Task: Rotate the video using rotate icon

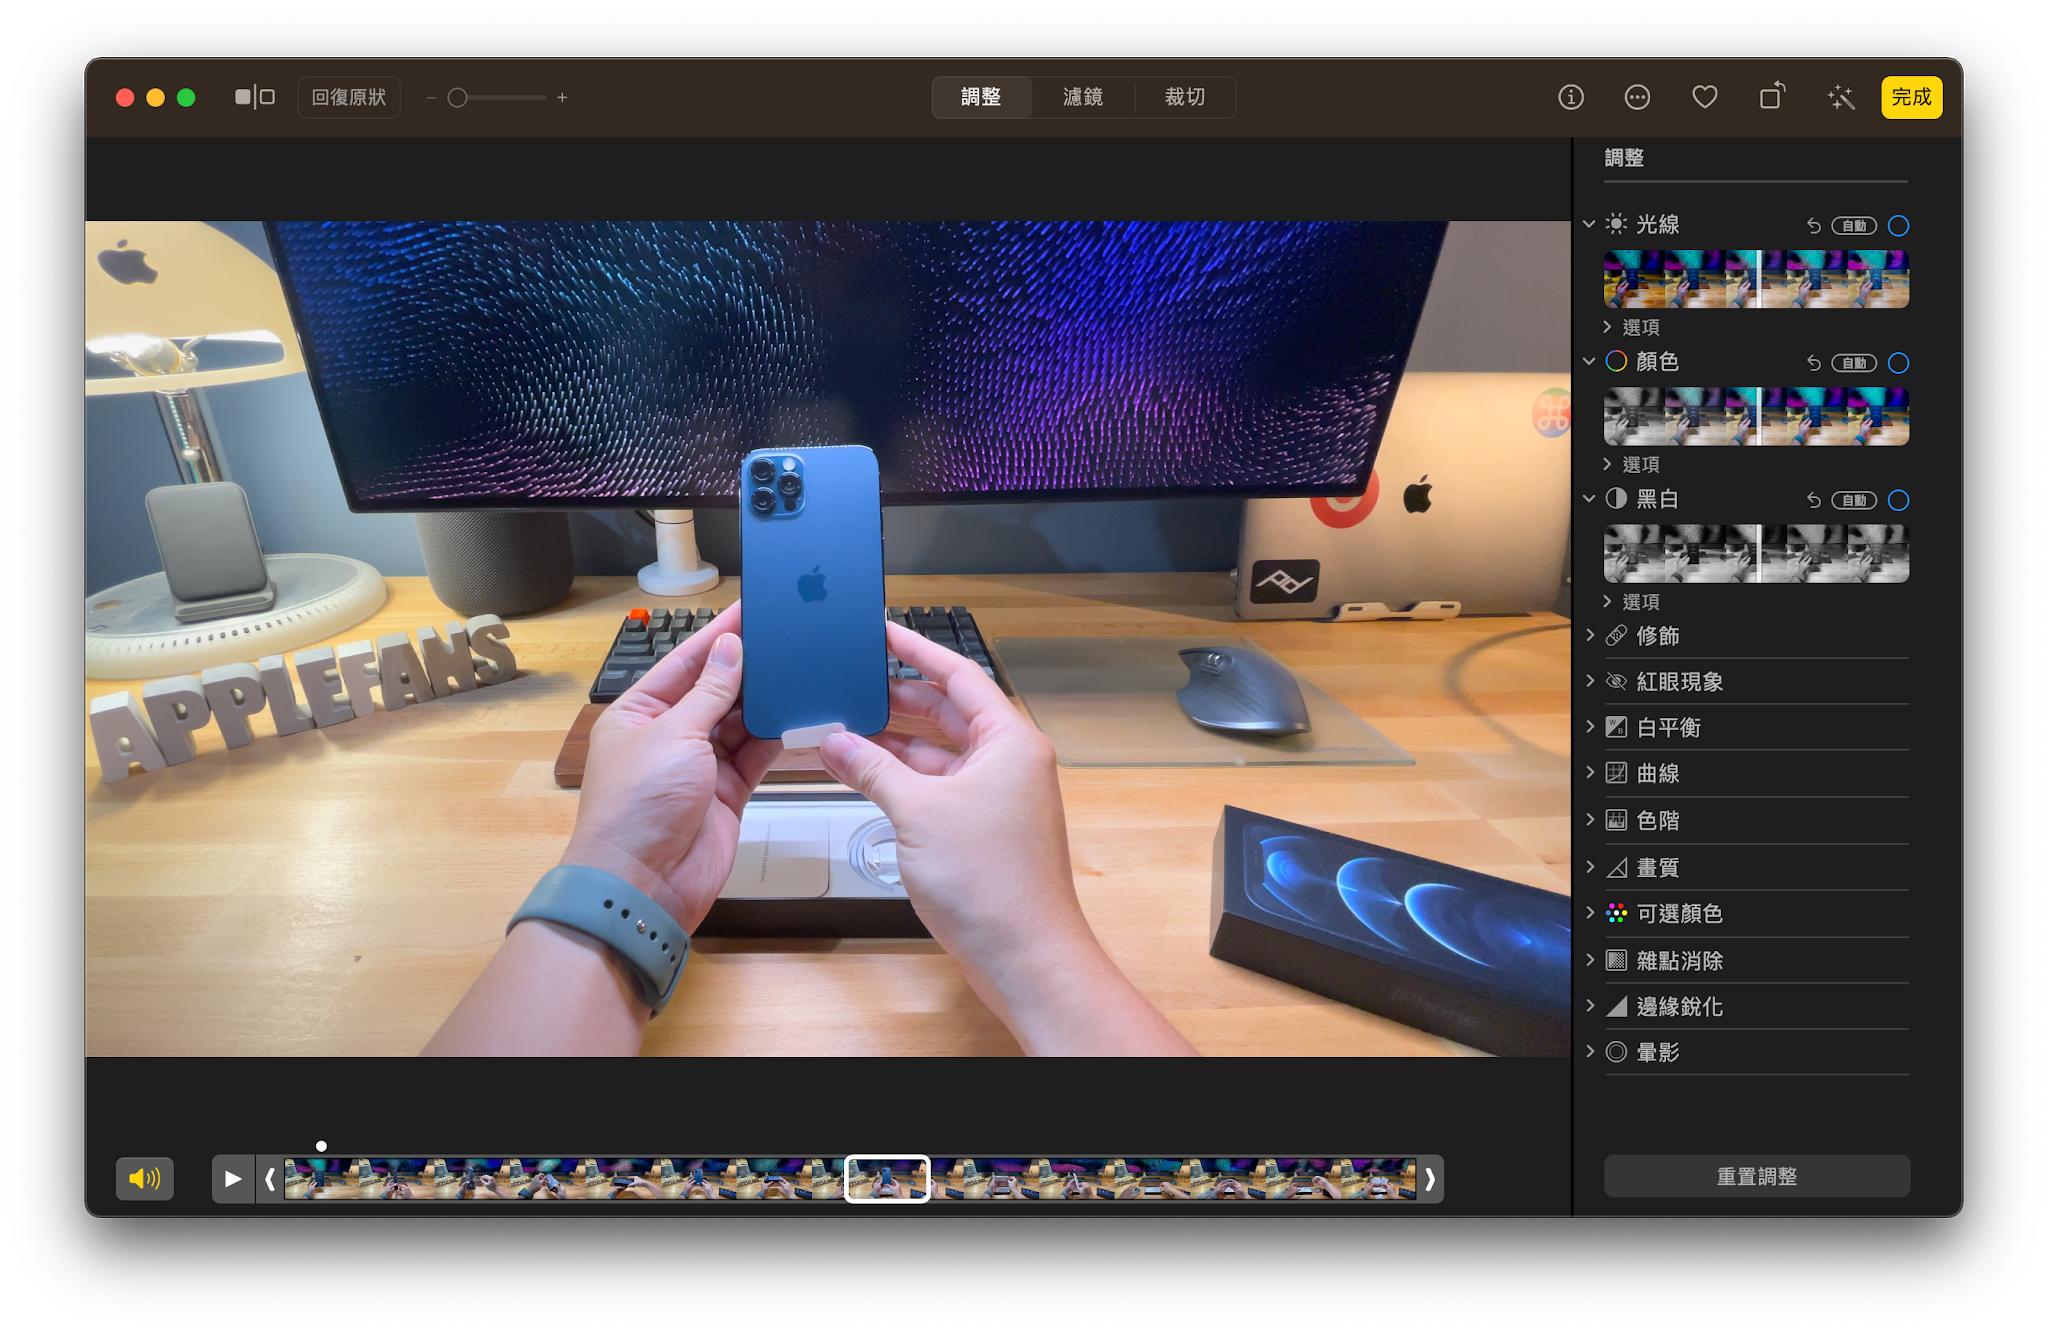Action: click(x=1772, y=97)
